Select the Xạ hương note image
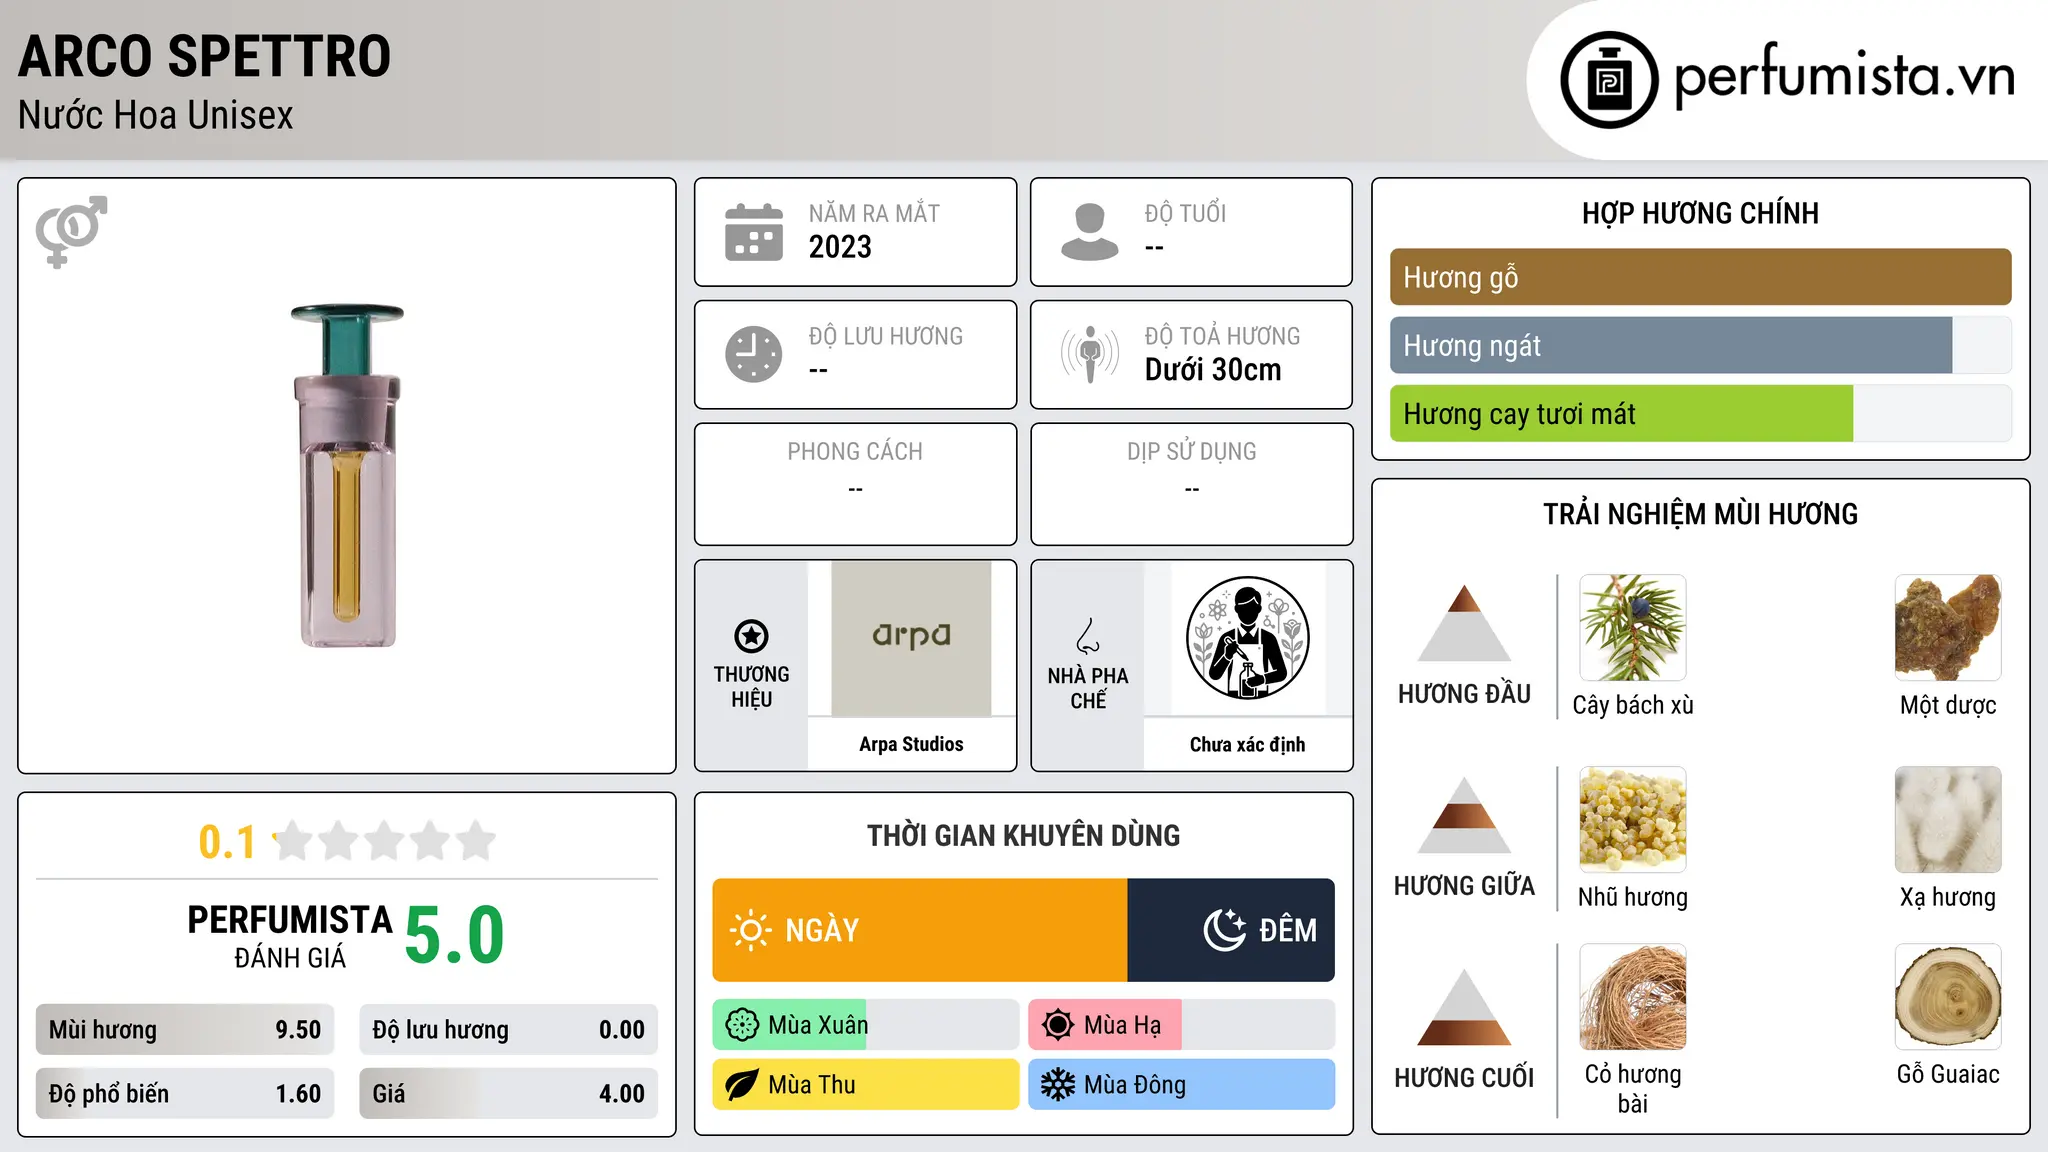The height and width of the screenshot is (1152, 2048). 1948,820
